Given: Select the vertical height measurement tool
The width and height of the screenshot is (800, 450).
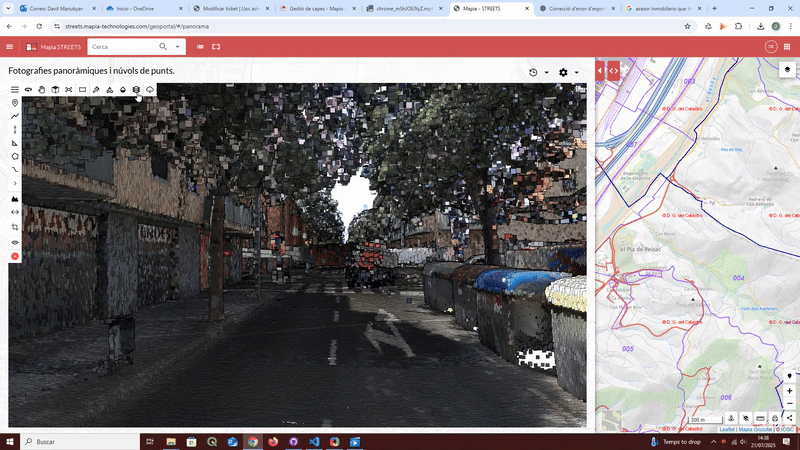Looking at the screenshot, I should (x=15, y=130).
